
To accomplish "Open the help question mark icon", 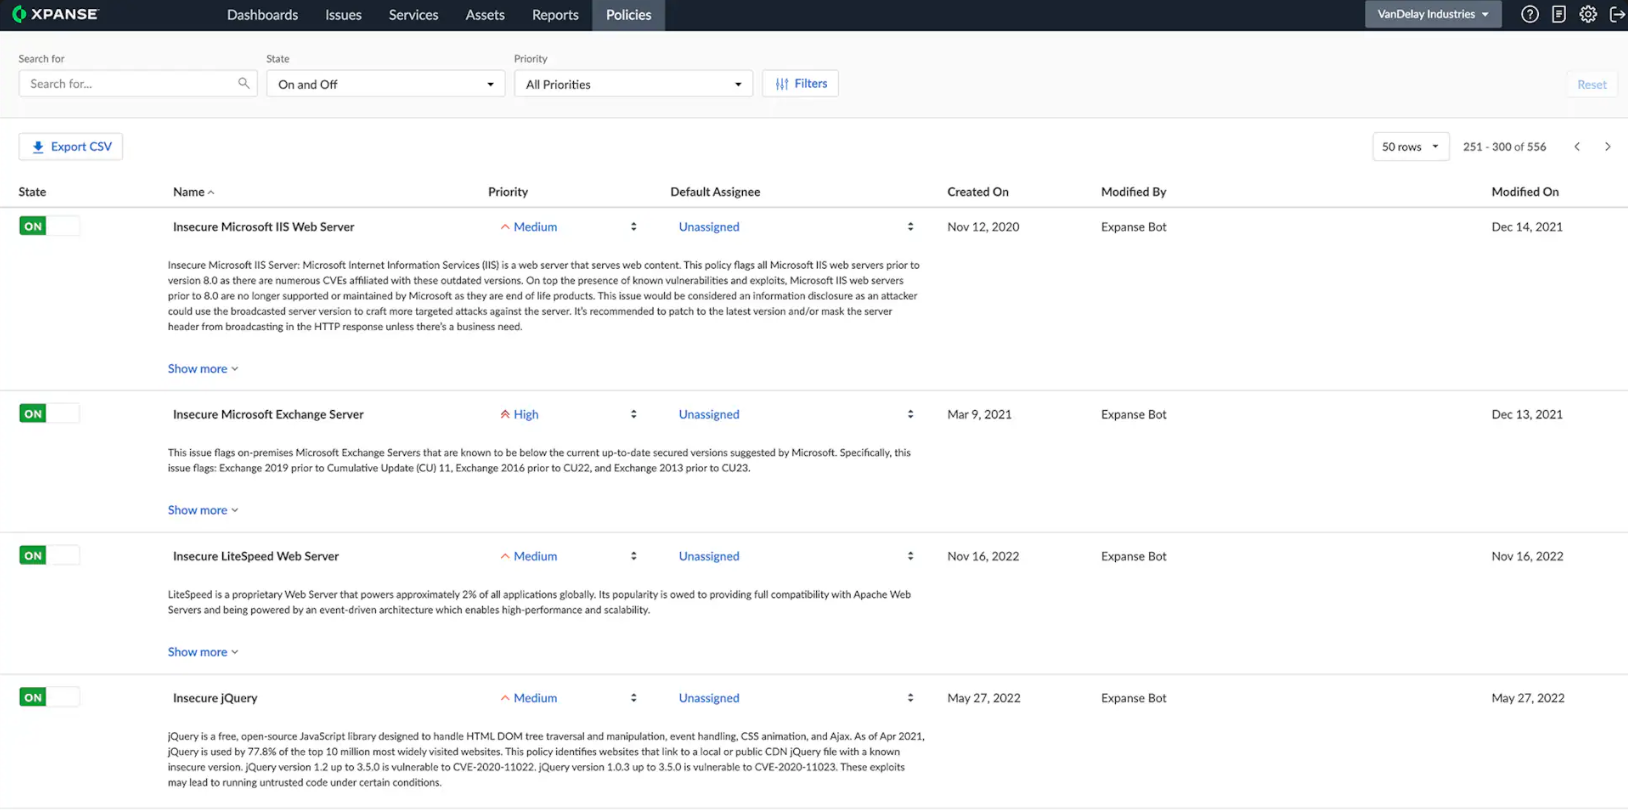I will click(1529, 14).
